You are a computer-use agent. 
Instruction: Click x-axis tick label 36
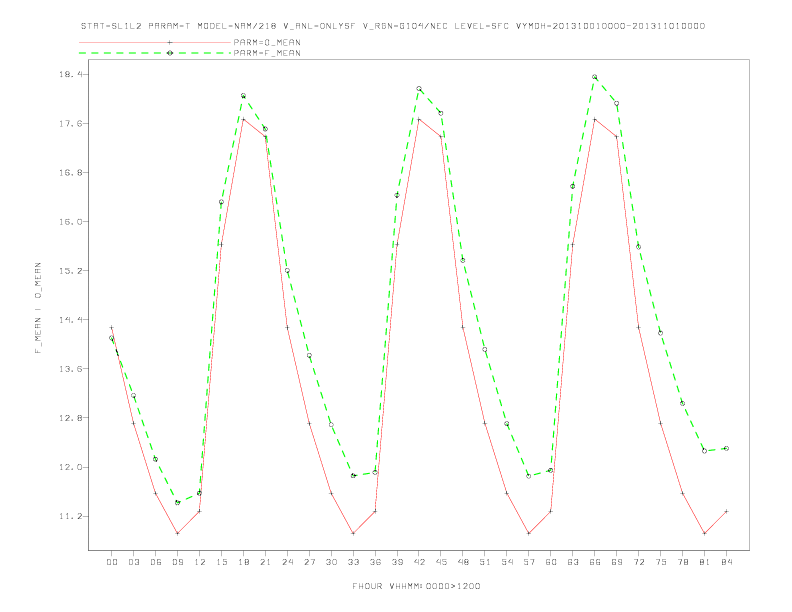375,562
